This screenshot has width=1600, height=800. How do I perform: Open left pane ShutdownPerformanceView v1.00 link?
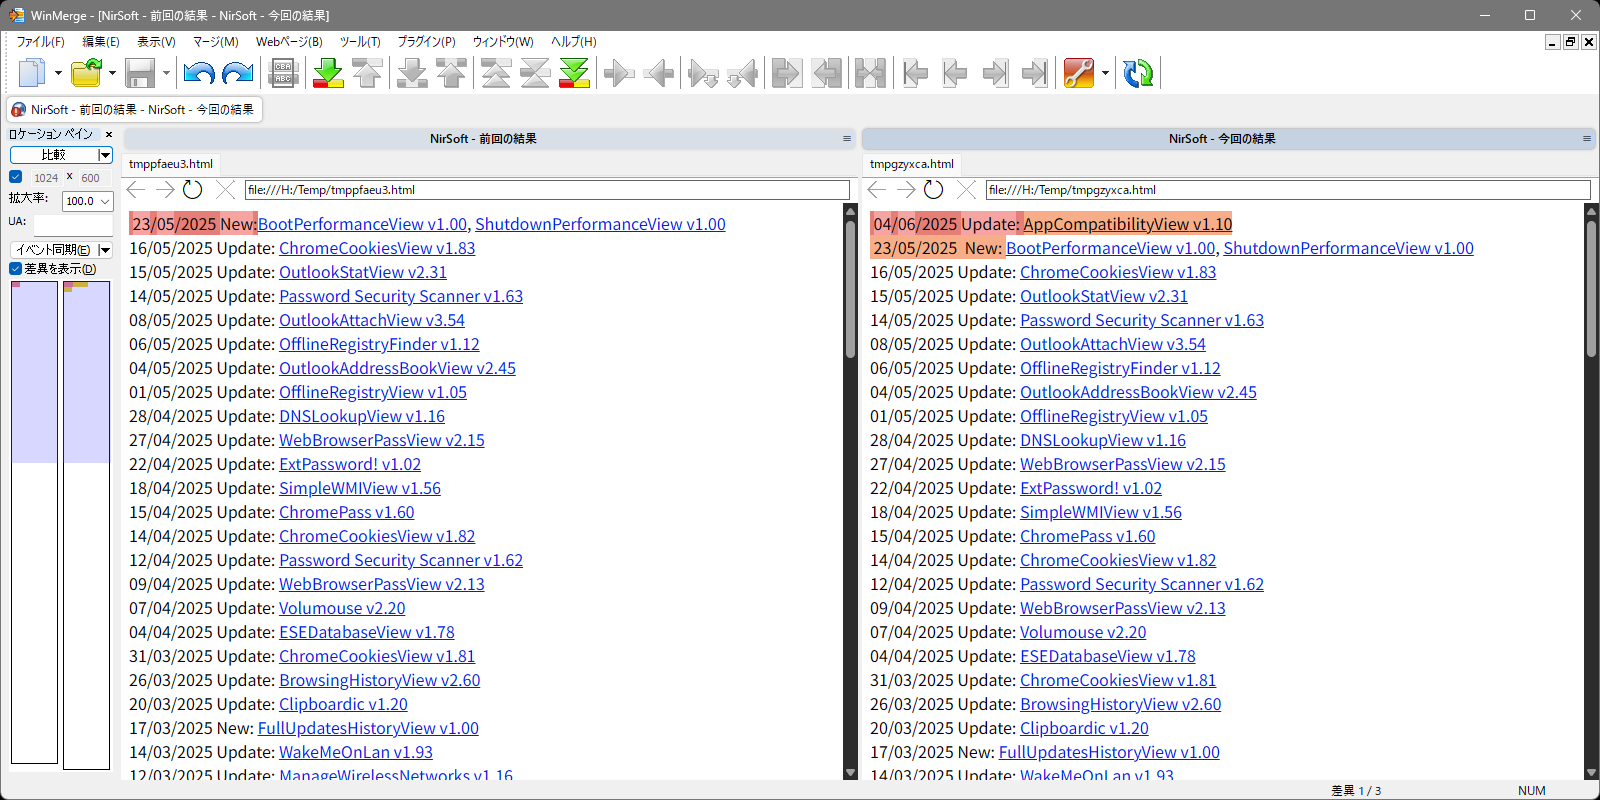pyautogui.click(x=600, y=224)
